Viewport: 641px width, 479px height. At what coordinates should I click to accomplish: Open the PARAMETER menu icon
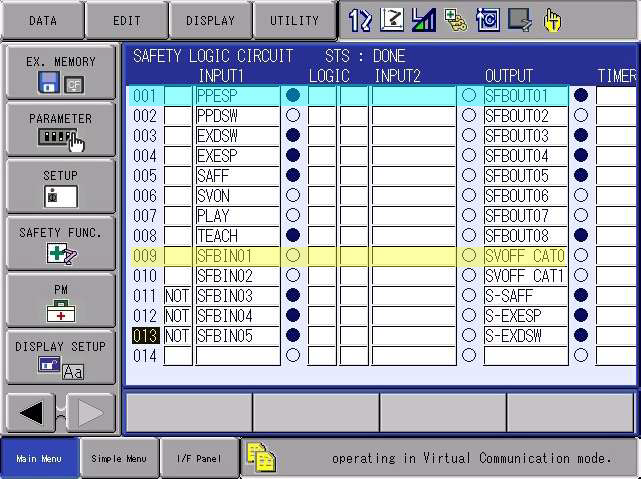coord(61,130)
